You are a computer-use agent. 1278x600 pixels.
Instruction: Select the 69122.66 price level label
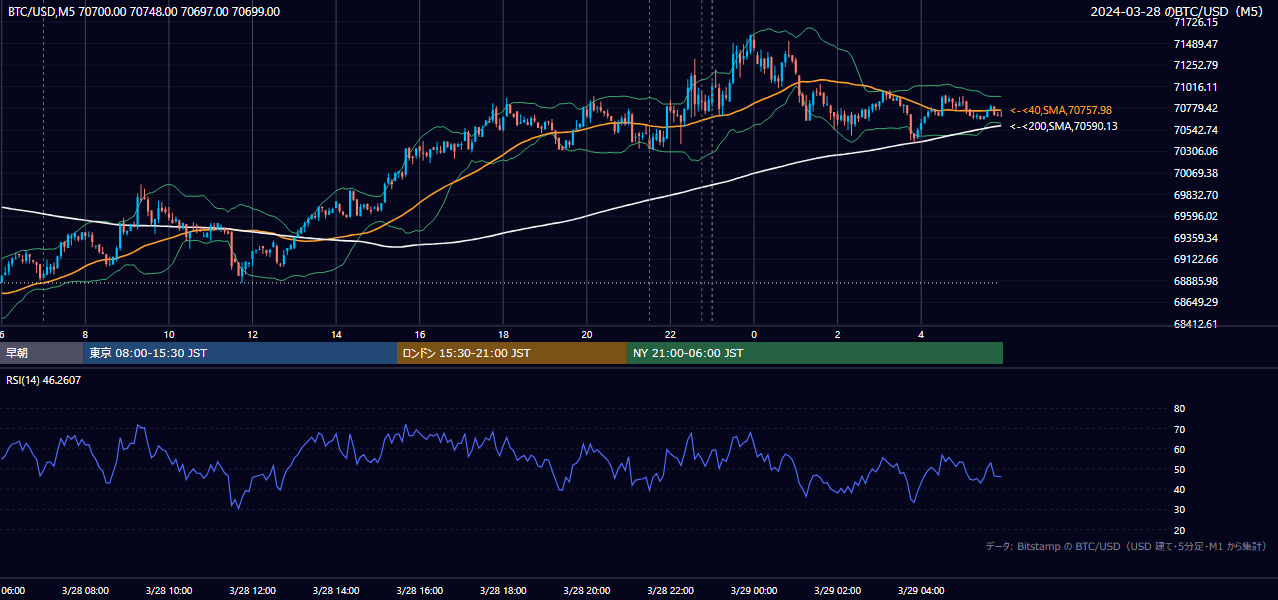point(1195,259)
